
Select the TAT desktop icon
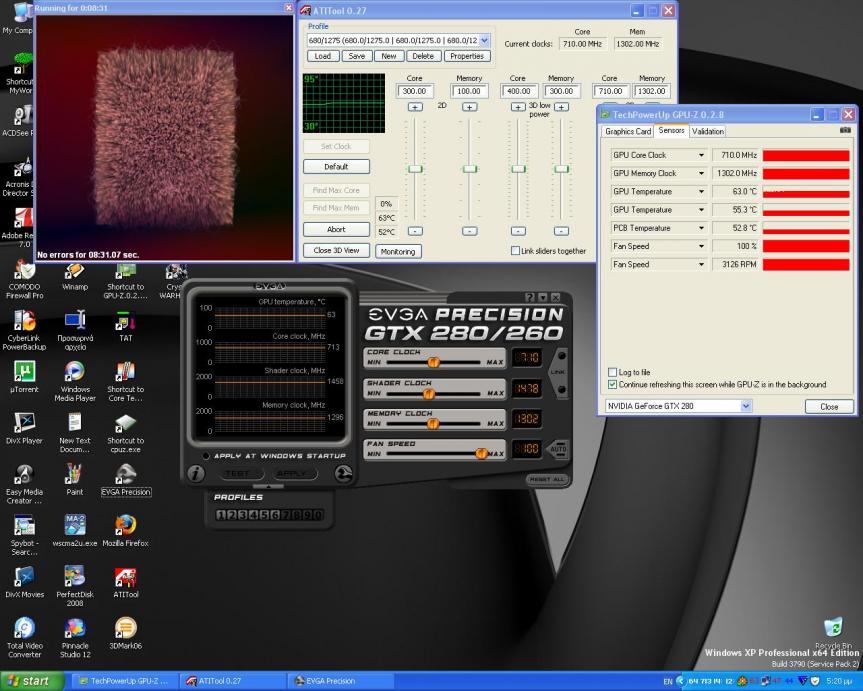125,326
